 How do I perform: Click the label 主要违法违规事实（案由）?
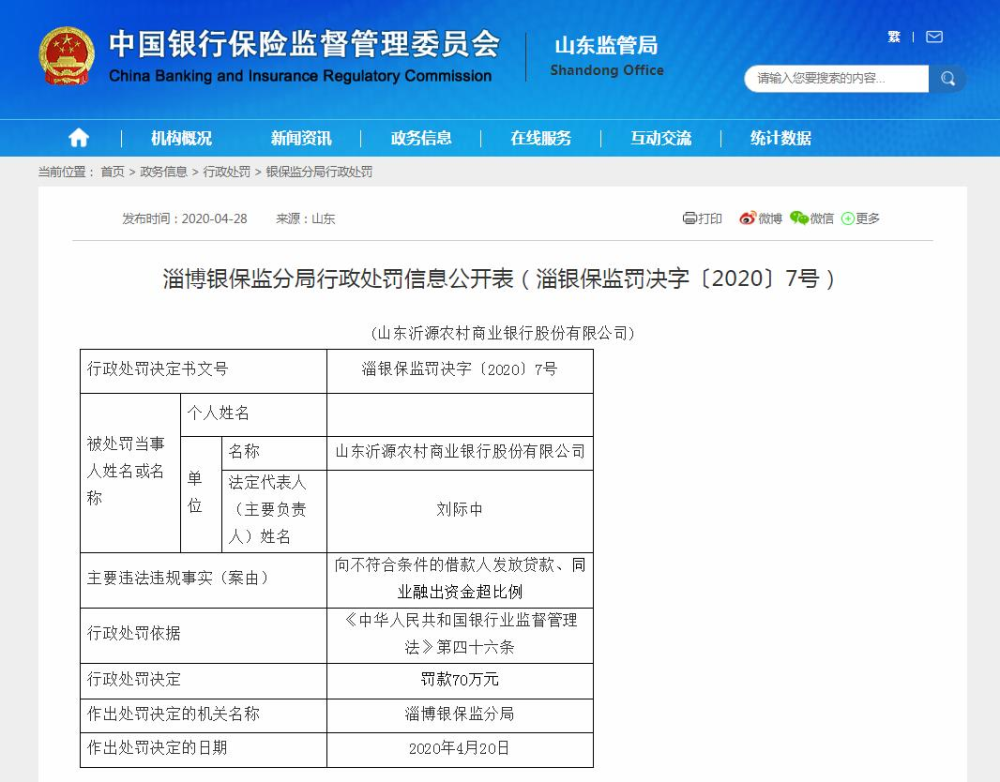click(x=179, y=578)
